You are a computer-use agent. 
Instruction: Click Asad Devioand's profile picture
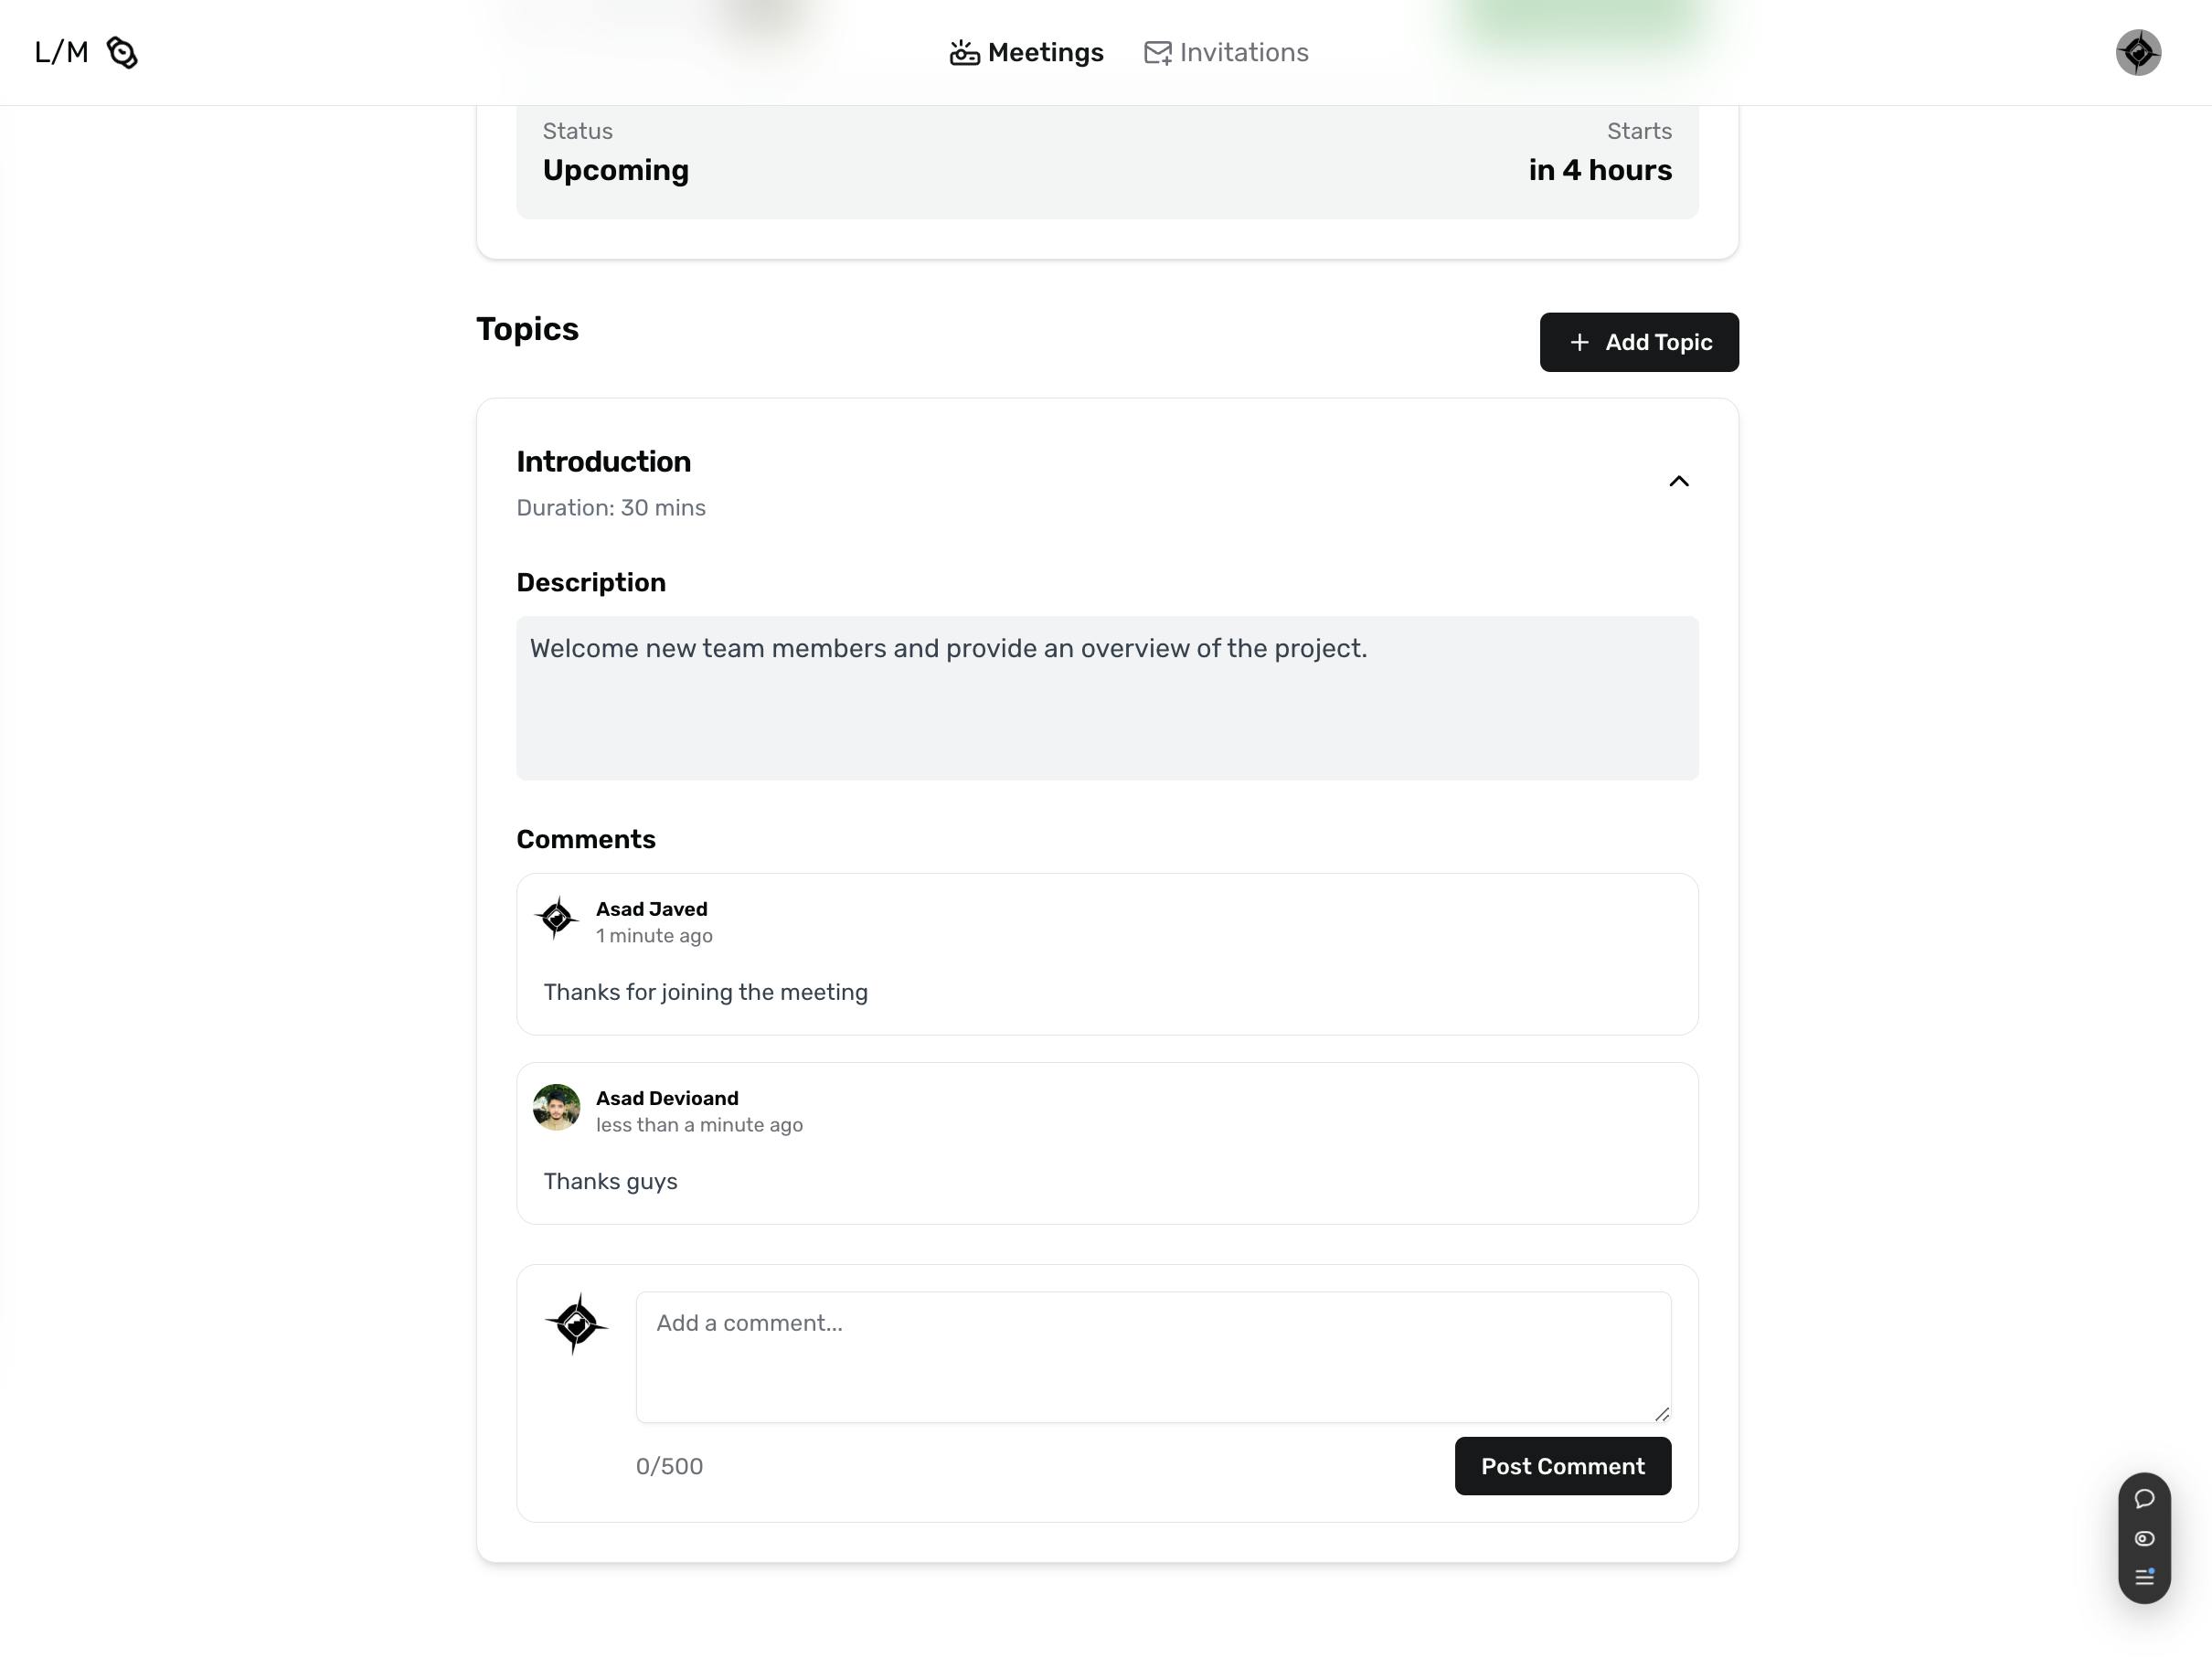point(556,1107)
